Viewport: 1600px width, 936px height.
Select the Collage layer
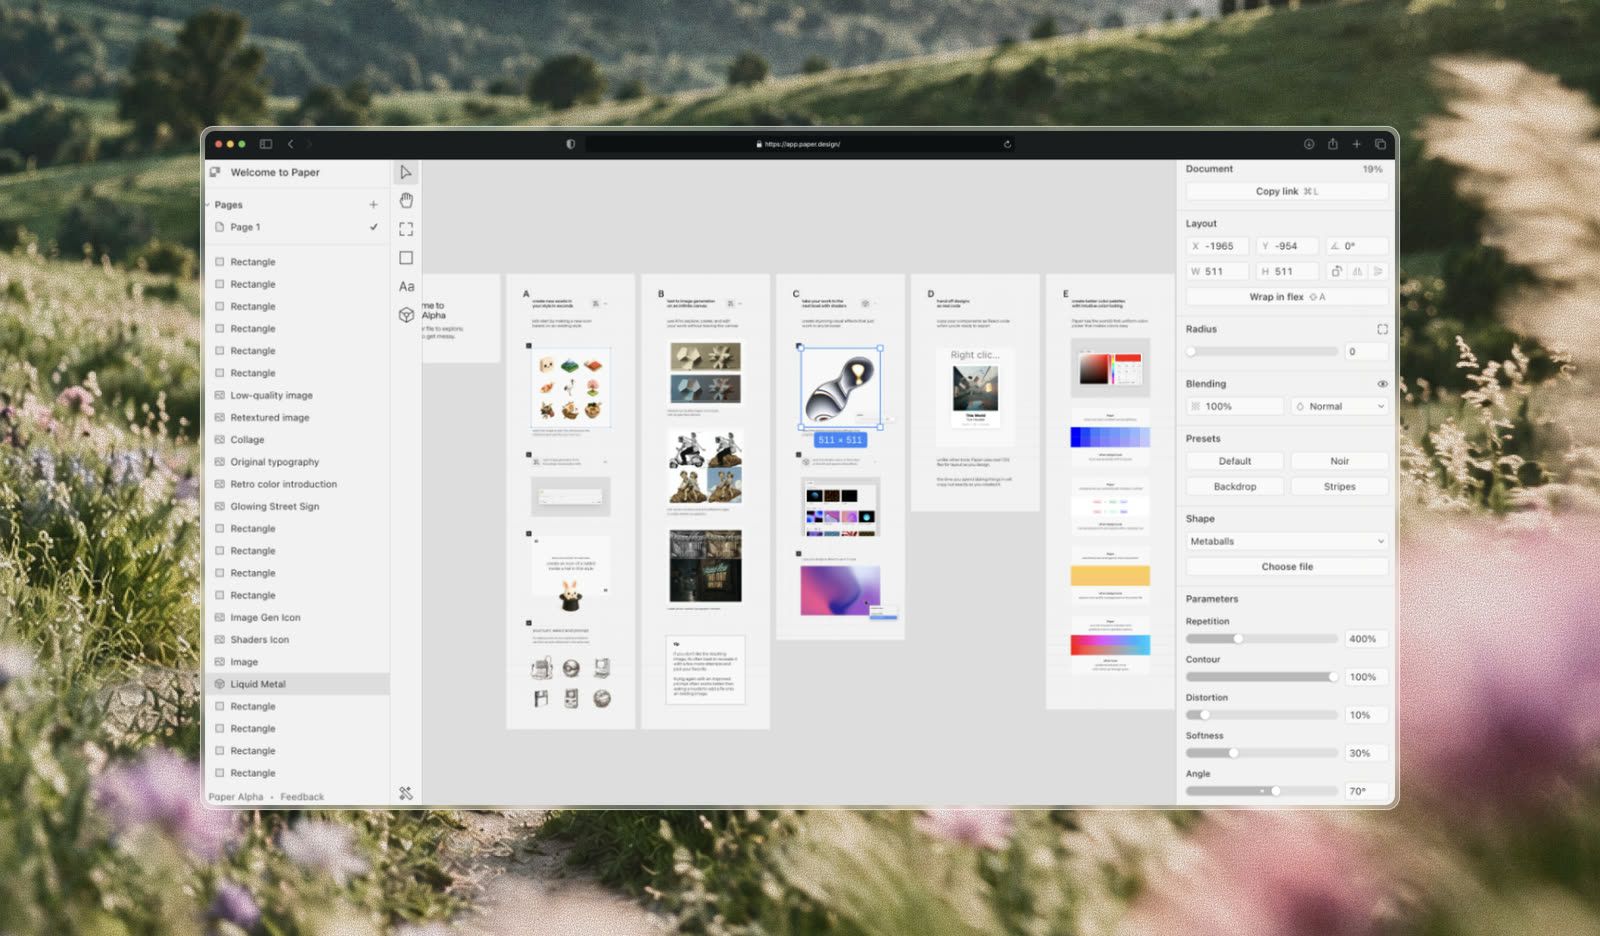(297, 440)
